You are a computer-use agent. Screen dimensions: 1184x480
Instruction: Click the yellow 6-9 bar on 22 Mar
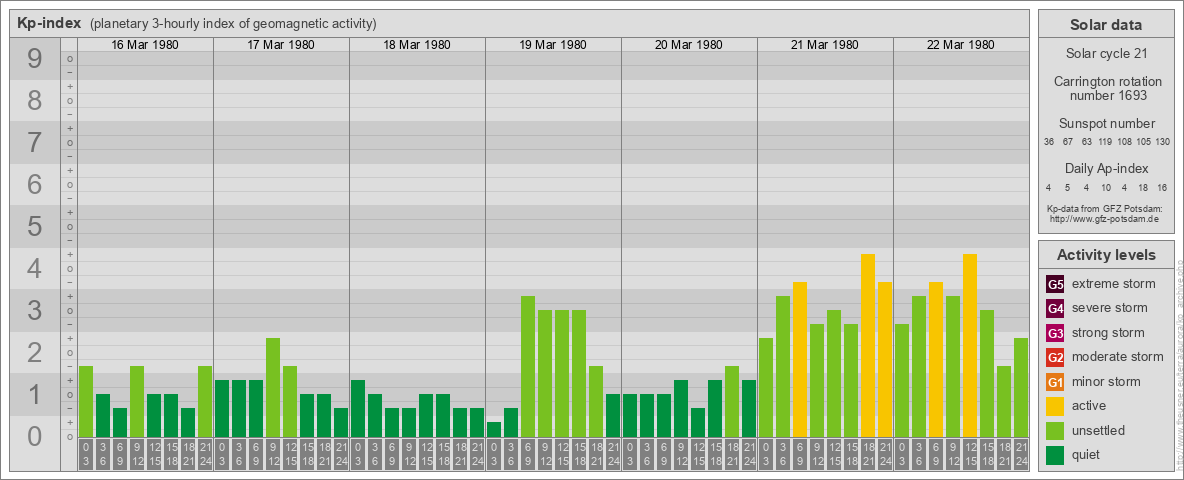(936, 359)
